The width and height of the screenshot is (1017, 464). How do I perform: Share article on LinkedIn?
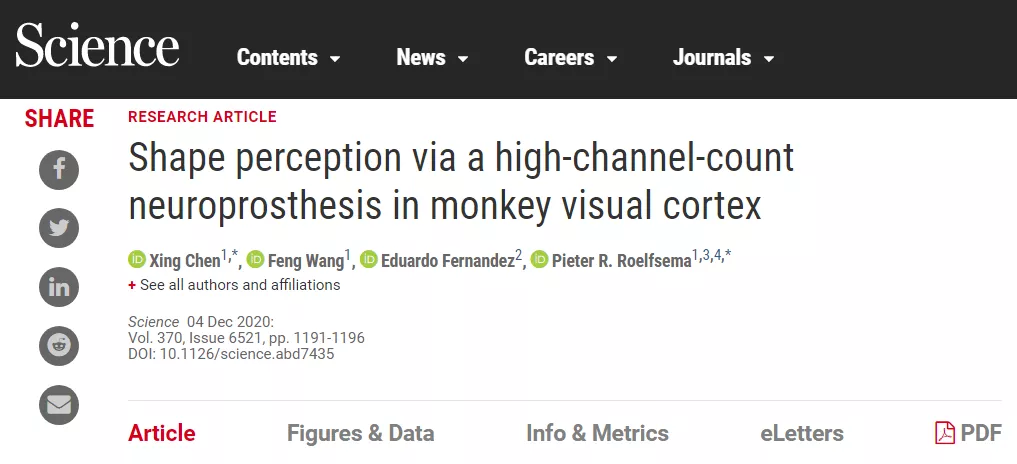pyautogui.click(x=59, y=287)
